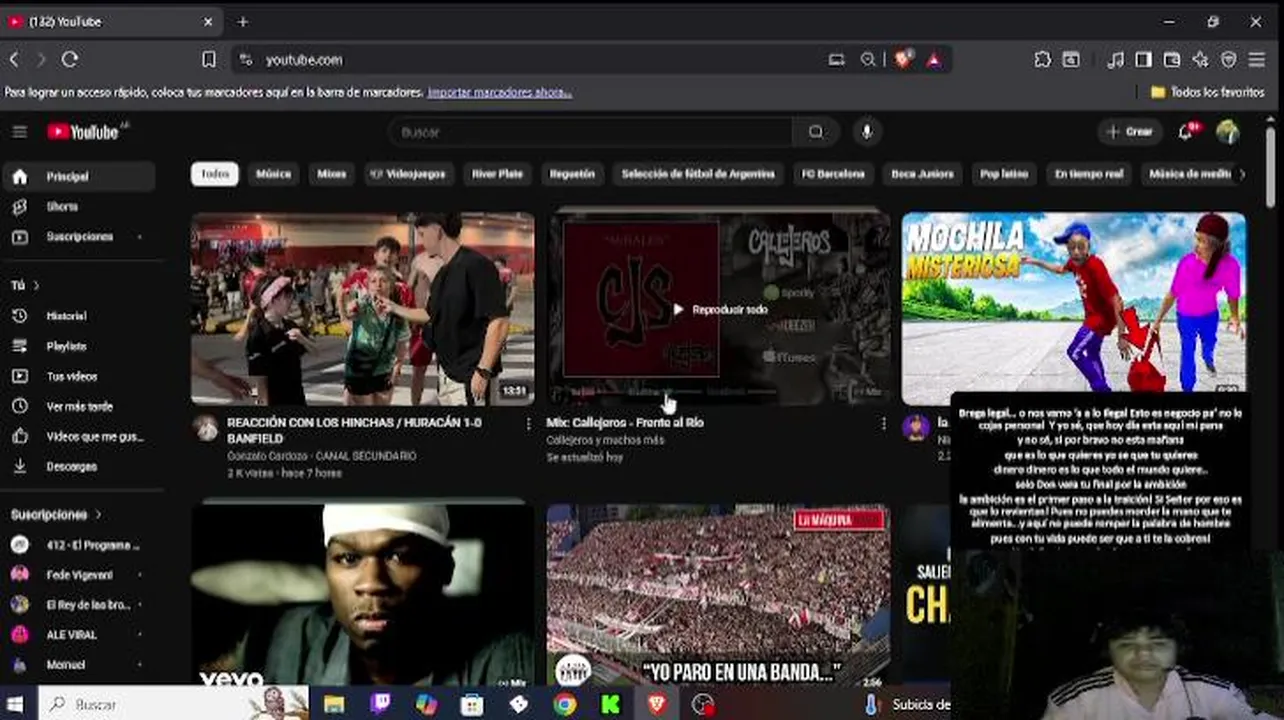The height and width of the screenshot is (720, 1284).
Task: Open the Windows Start menu
Action: pyautogui.click(x=16, y=704)
